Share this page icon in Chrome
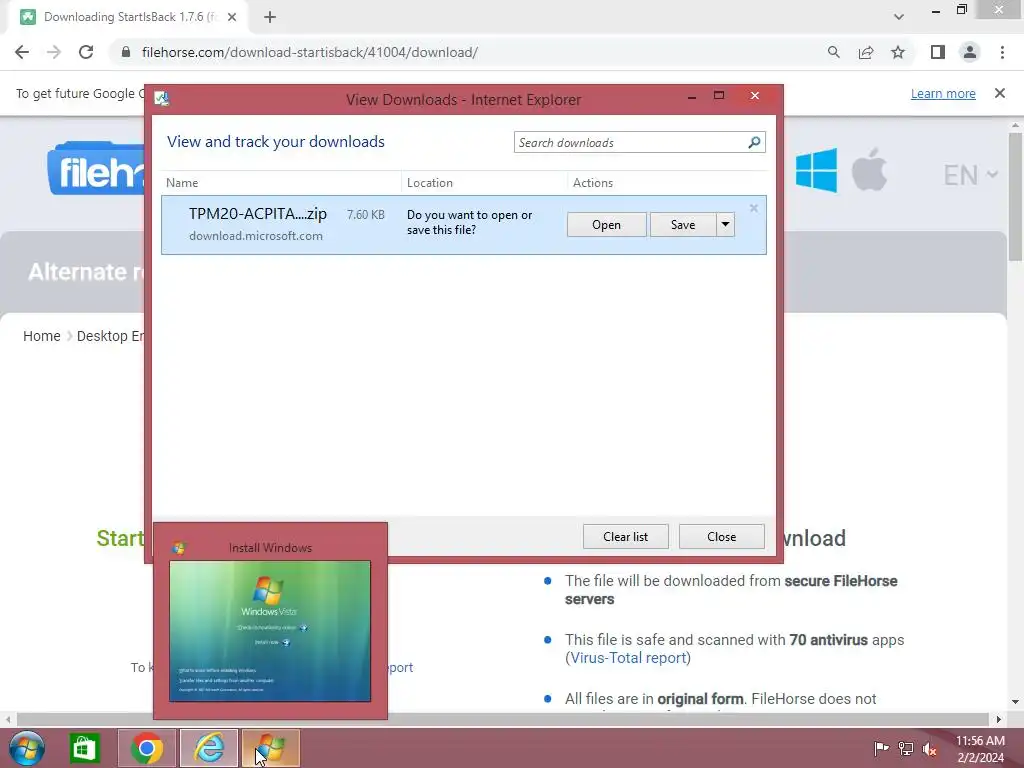 (866, 52)
